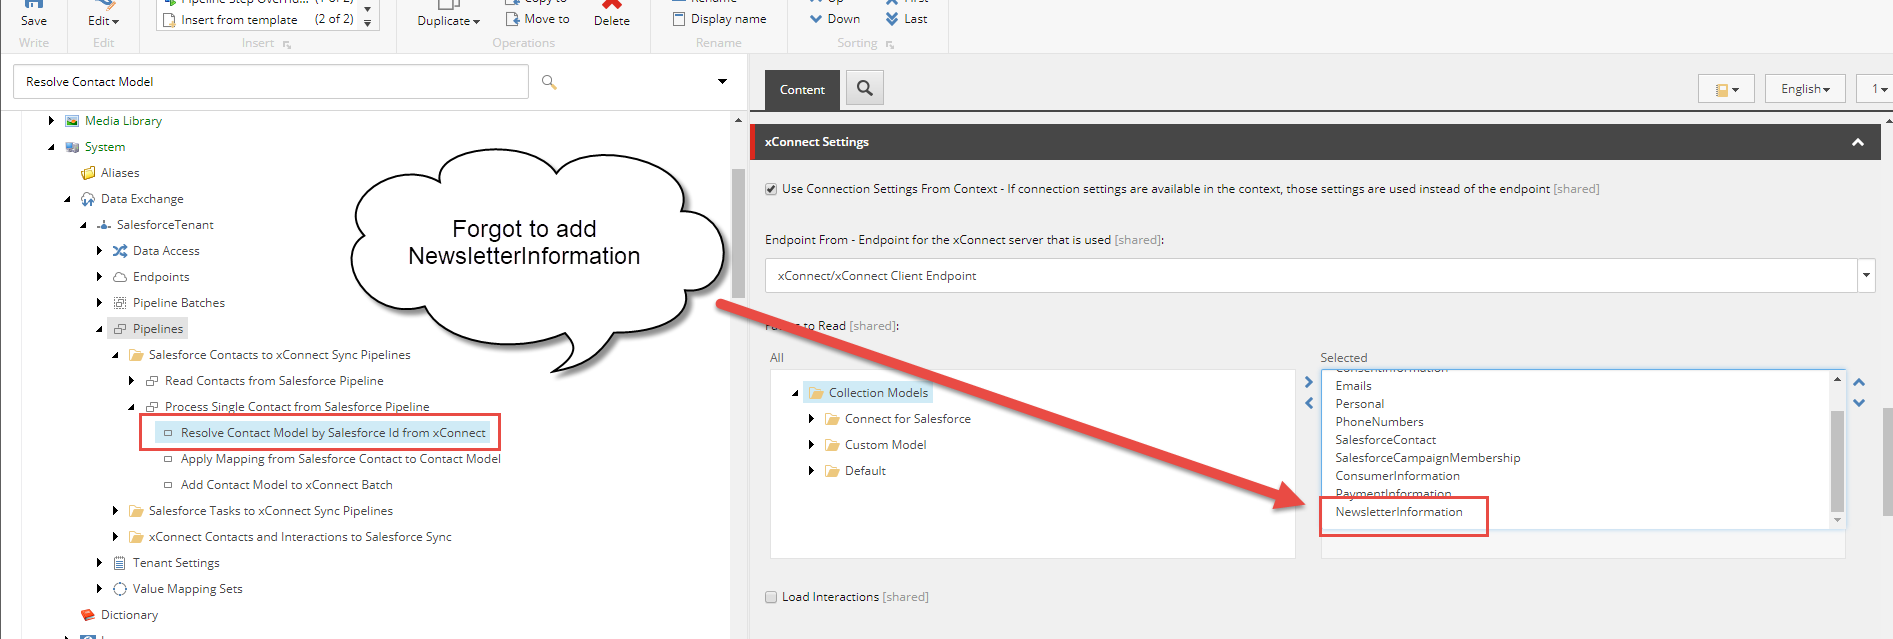The image size is (1893, 639).
Task: Switch to the Content tab
Action: (x=802, y=89)
